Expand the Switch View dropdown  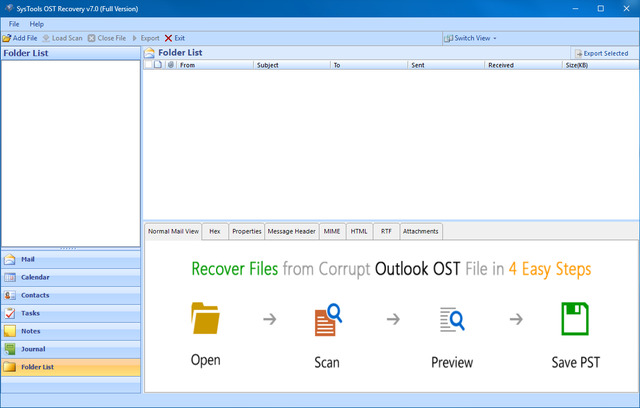pyautogui.click(x=470, y=38)
